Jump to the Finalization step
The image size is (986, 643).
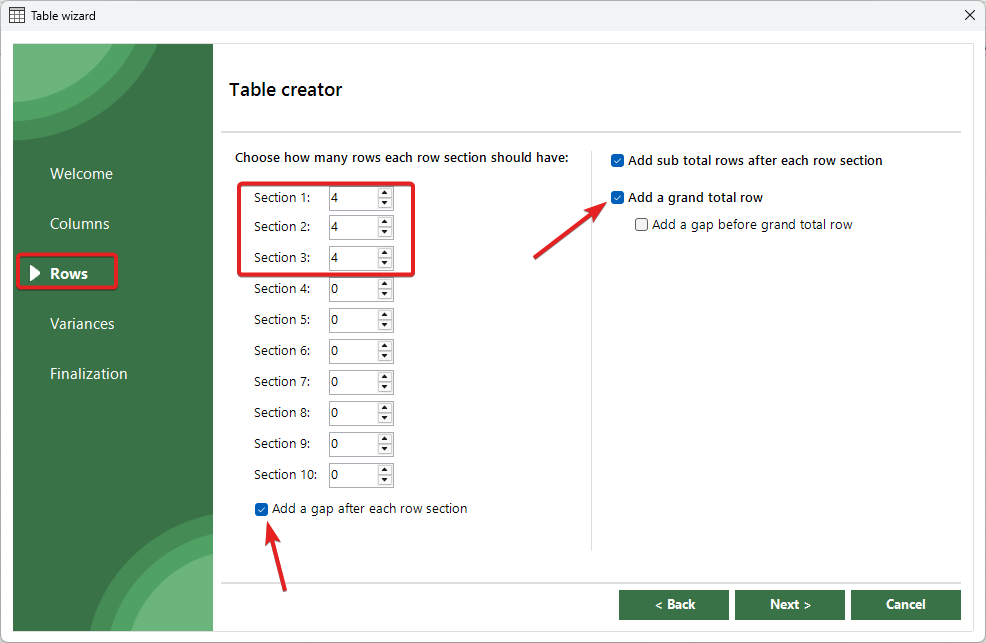point(89,374)
